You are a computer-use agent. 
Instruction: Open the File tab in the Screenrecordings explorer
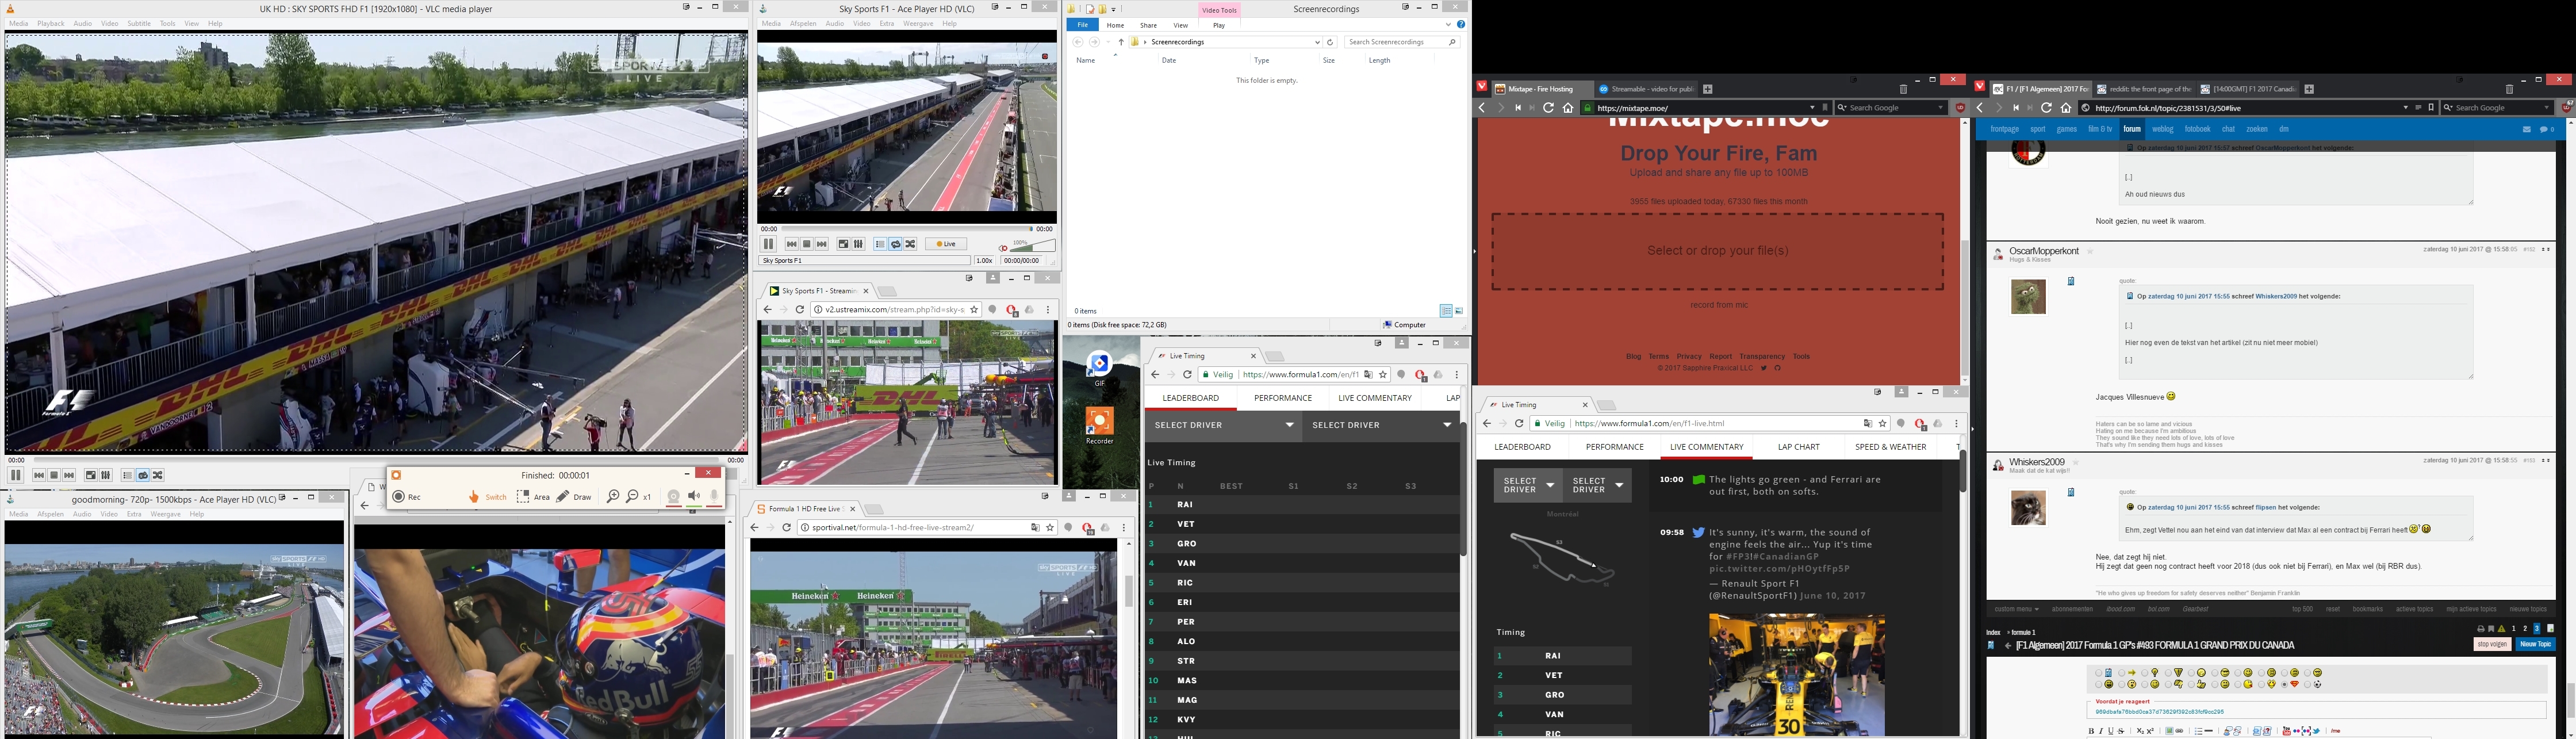[1082, 25]
